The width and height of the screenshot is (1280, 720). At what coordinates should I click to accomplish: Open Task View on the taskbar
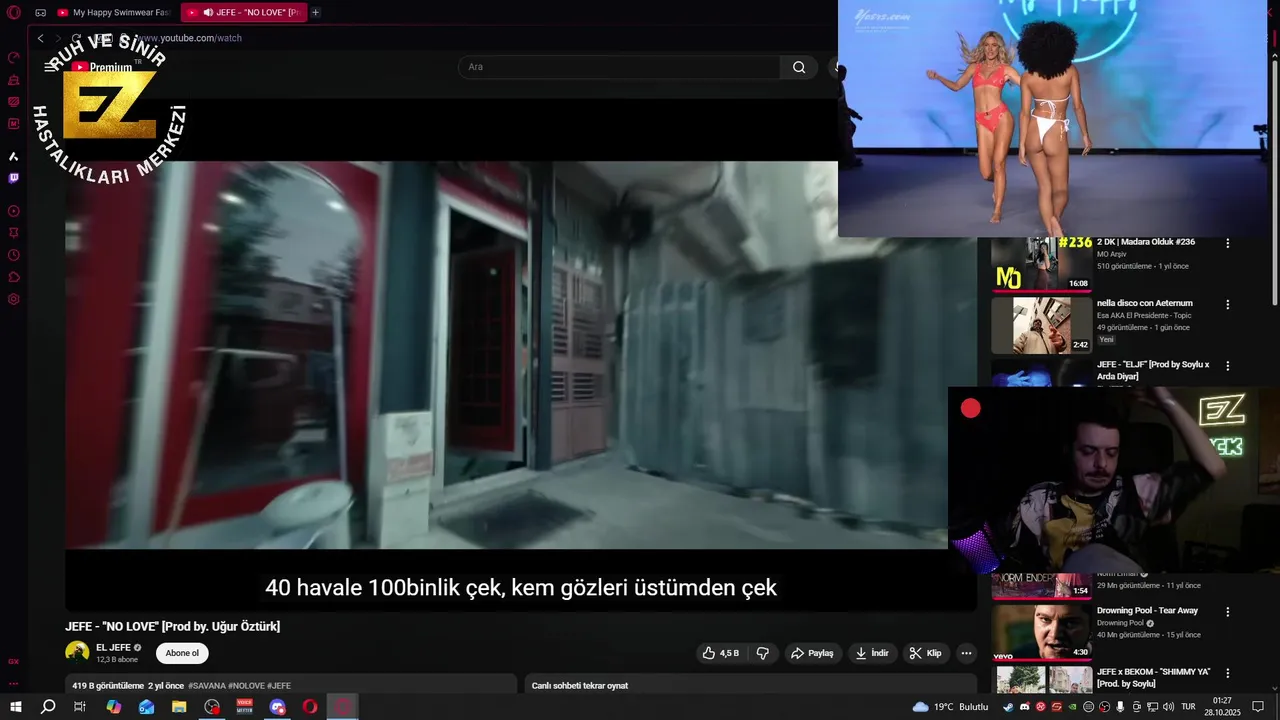click(80, 707)
